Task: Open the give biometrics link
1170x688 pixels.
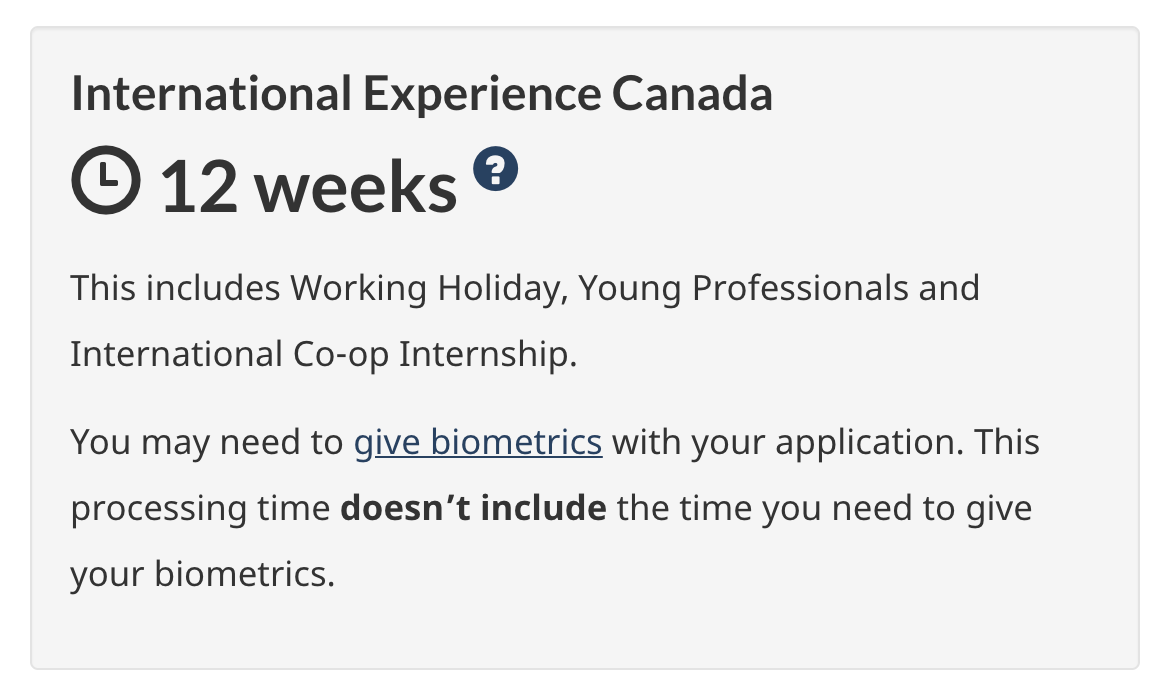Action: click(478, 441)
